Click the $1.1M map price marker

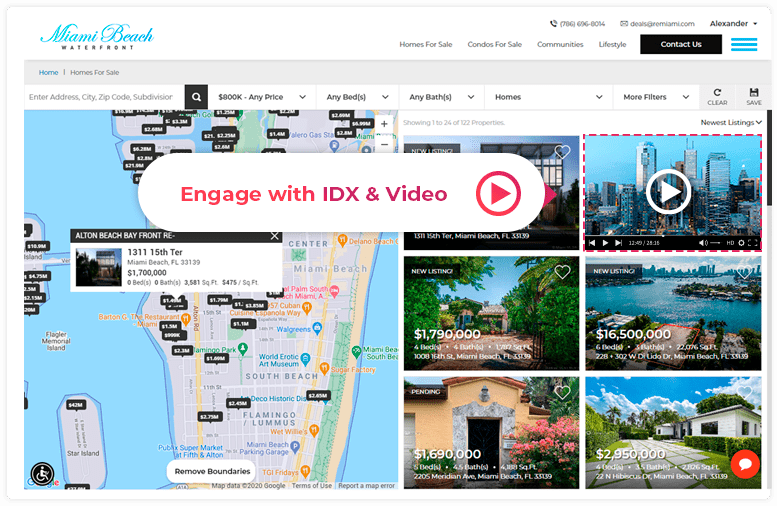pyautogui.click(x=241, y=324)
